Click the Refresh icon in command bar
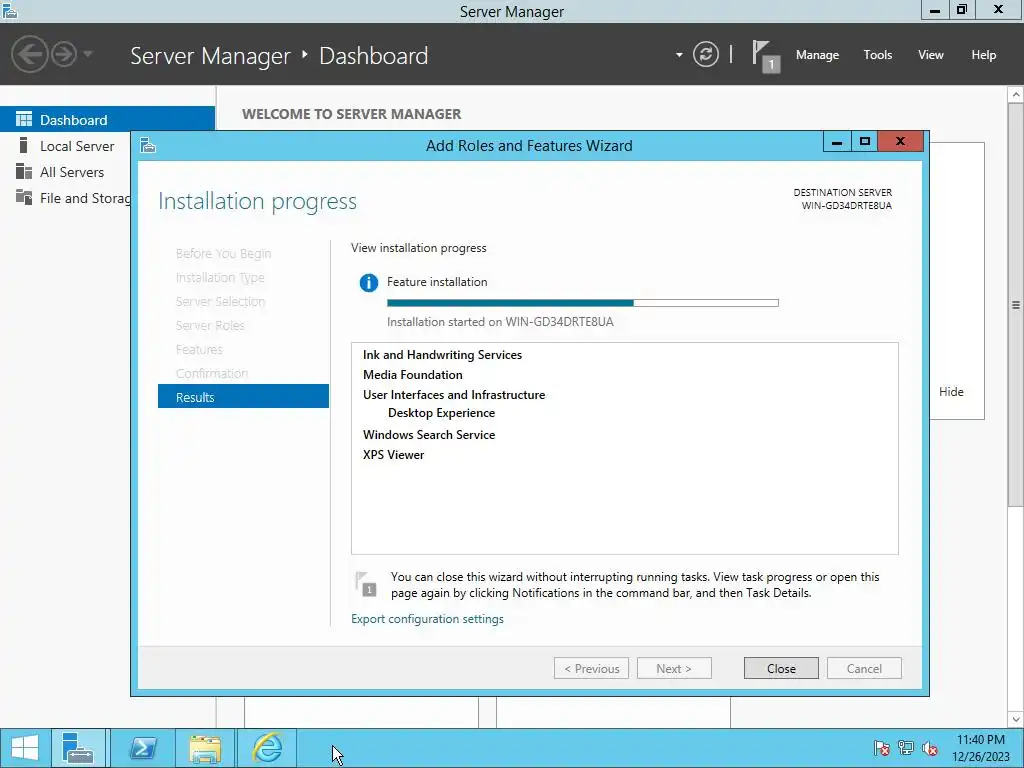Screen dimensions: 1024x768 tap(706, 54)
